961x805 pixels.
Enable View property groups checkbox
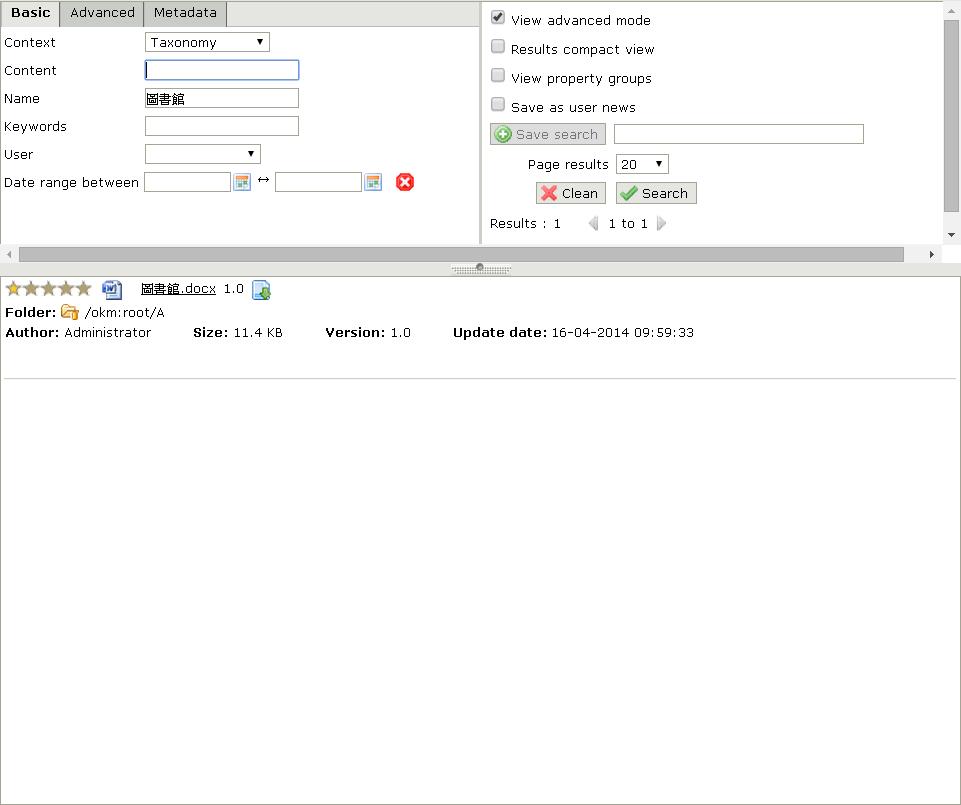click(498, 76)
